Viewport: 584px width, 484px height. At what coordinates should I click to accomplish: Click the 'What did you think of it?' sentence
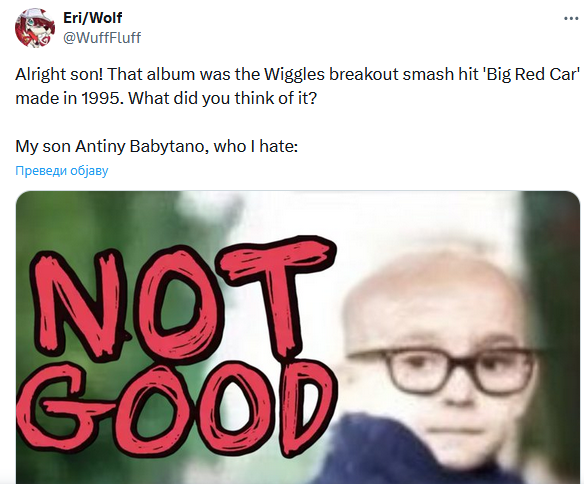click(x=222, y=98)
